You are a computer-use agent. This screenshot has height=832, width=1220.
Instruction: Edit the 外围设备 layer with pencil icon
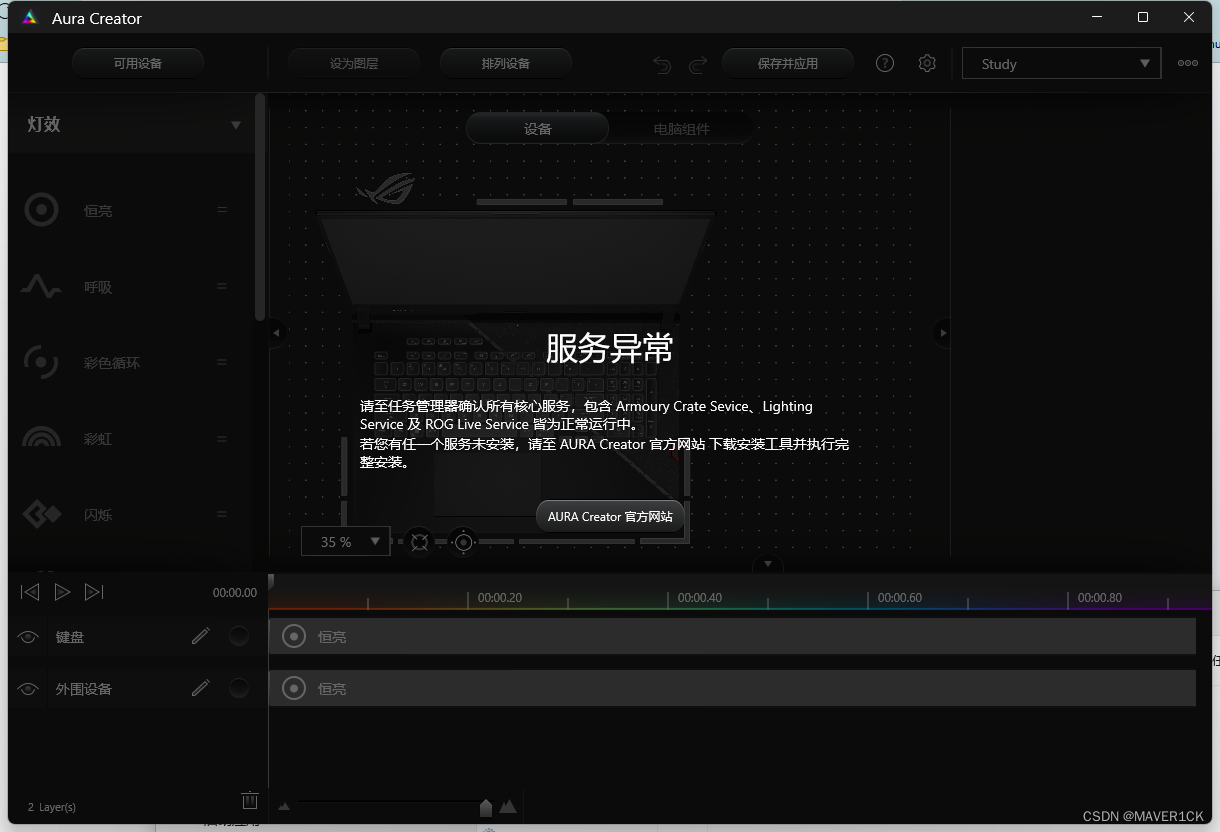pos(201,687)
